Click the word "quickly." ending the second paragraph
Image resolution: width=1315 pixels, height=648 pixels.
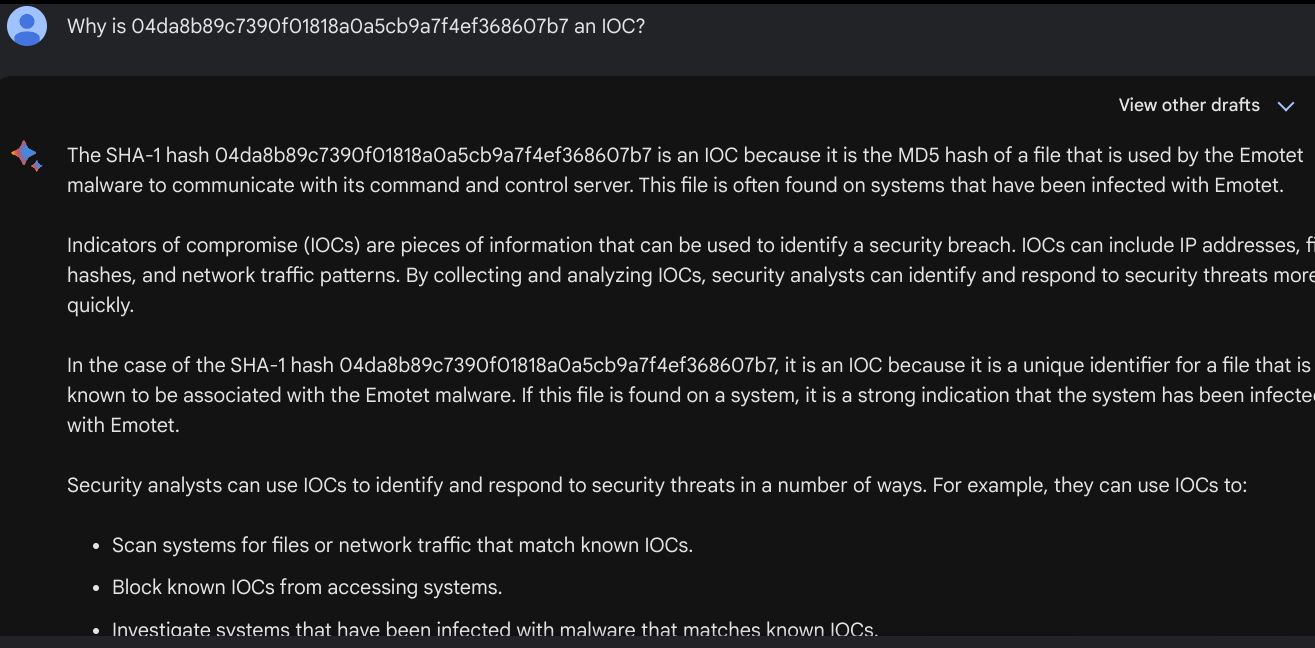[100, 305]
